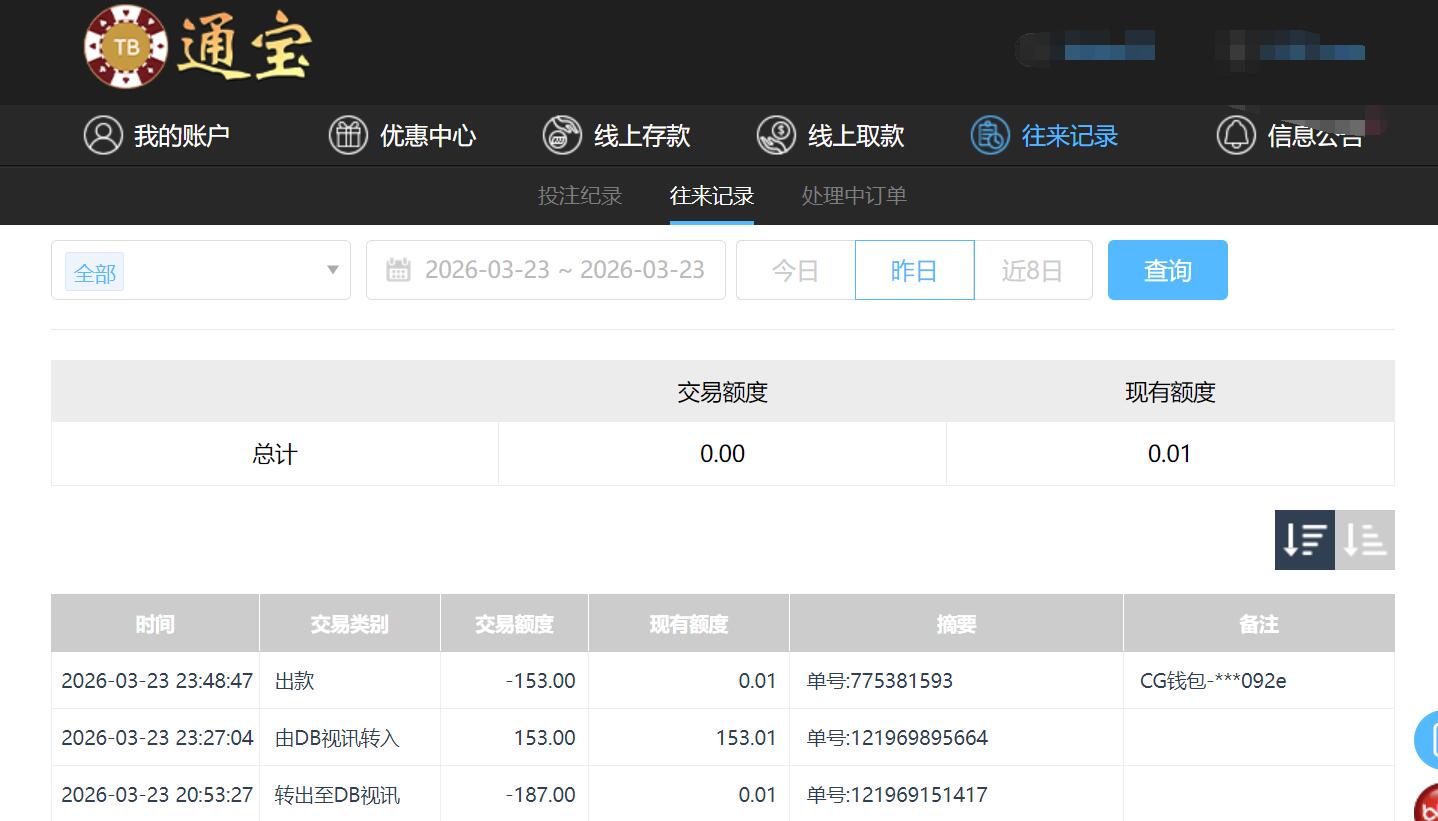This screenshot has height=821, width=1438.
Task: Select the 昨日 filter option
Action: tap(913, 269)
